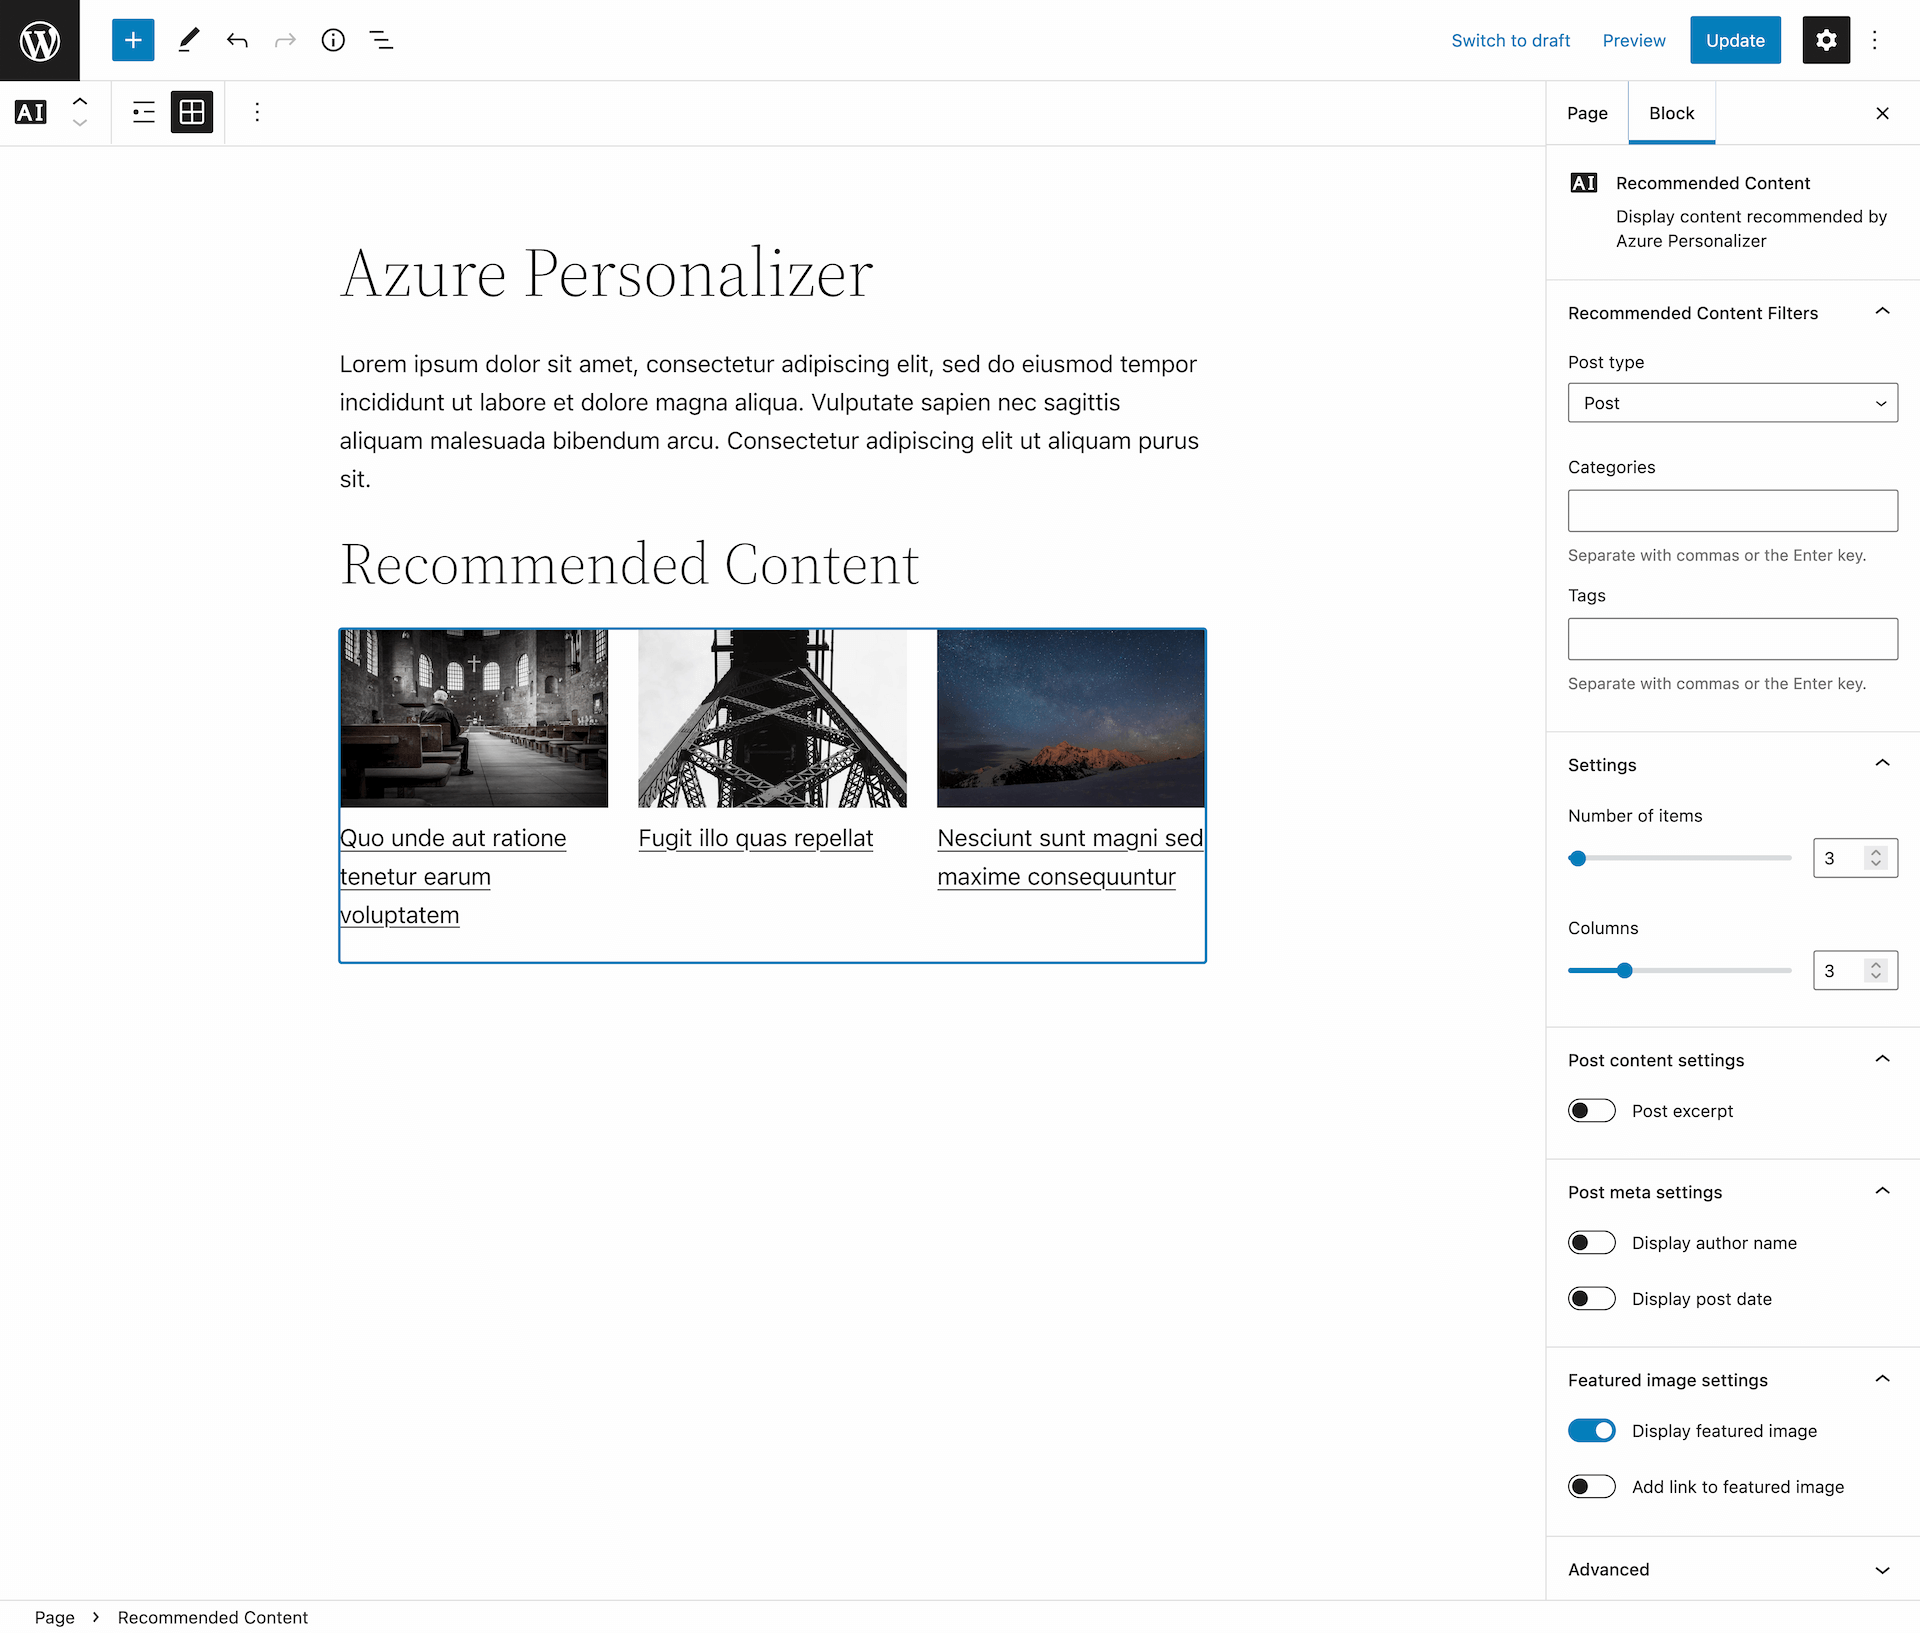1920x1633 pixels.
Task: Expand the Advanced section
Action: click(1884, 1569)
